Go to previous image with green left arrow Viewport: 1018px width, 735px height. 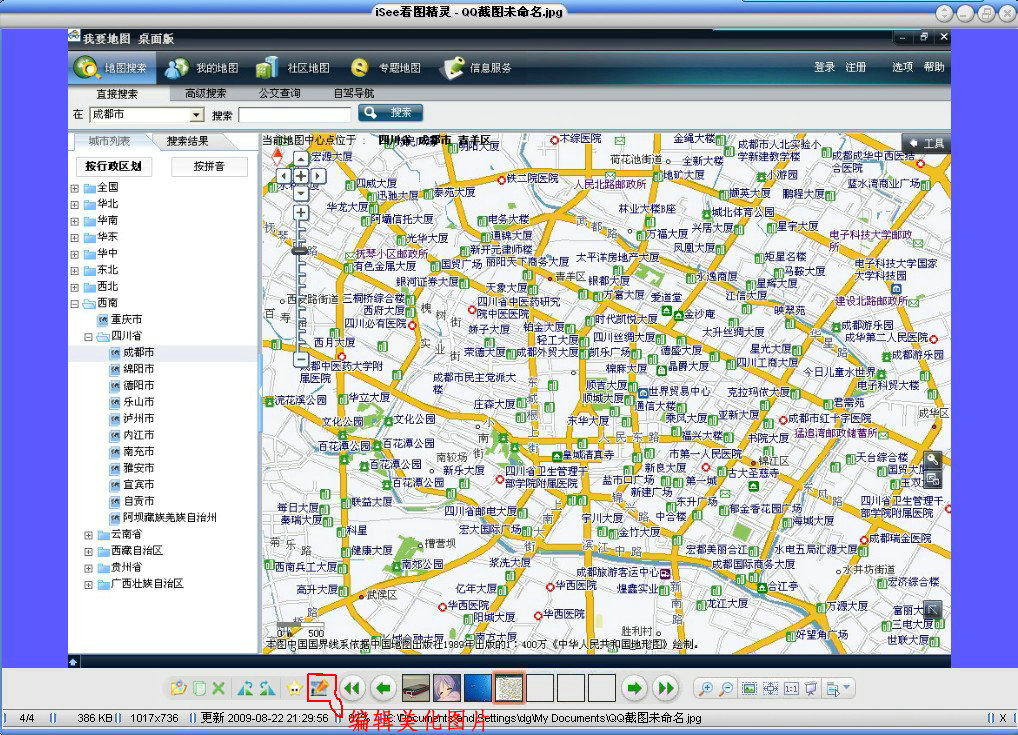(x=384, y=688)
